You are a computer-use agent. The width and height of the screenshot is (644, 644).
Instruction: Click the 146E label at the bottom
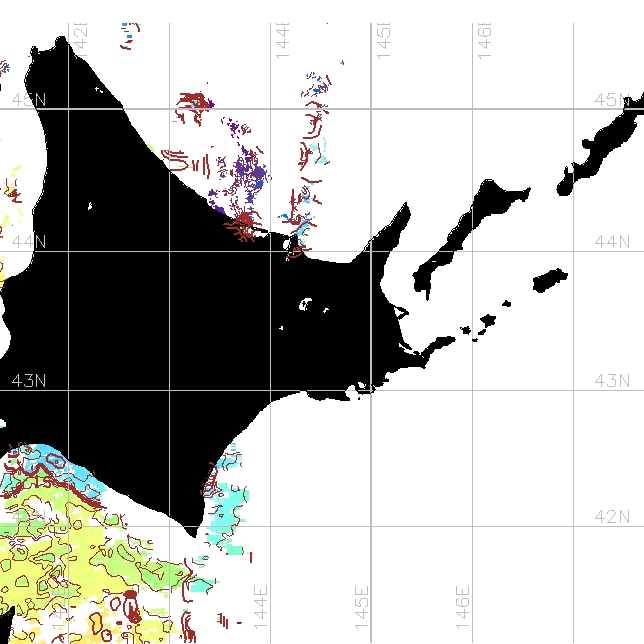(x=462, y=607)
